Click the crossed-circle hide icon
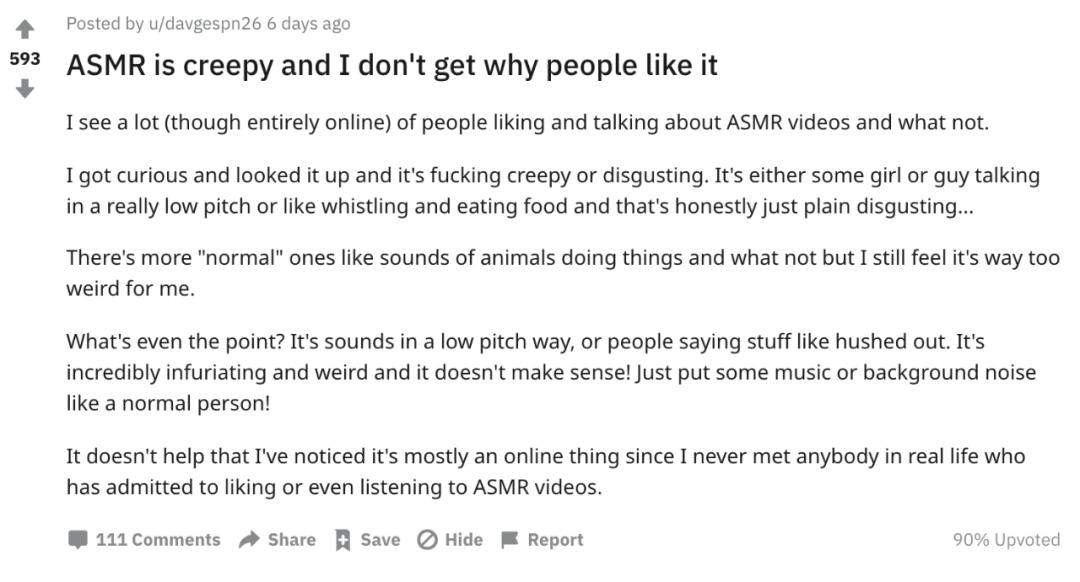 coord(427,540)
